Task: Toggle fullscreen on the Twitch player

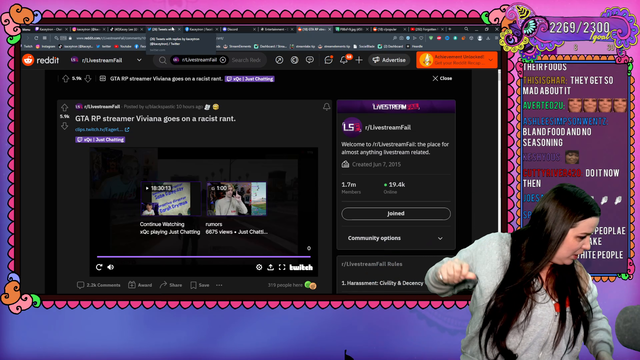Action: tap(282, 267)
